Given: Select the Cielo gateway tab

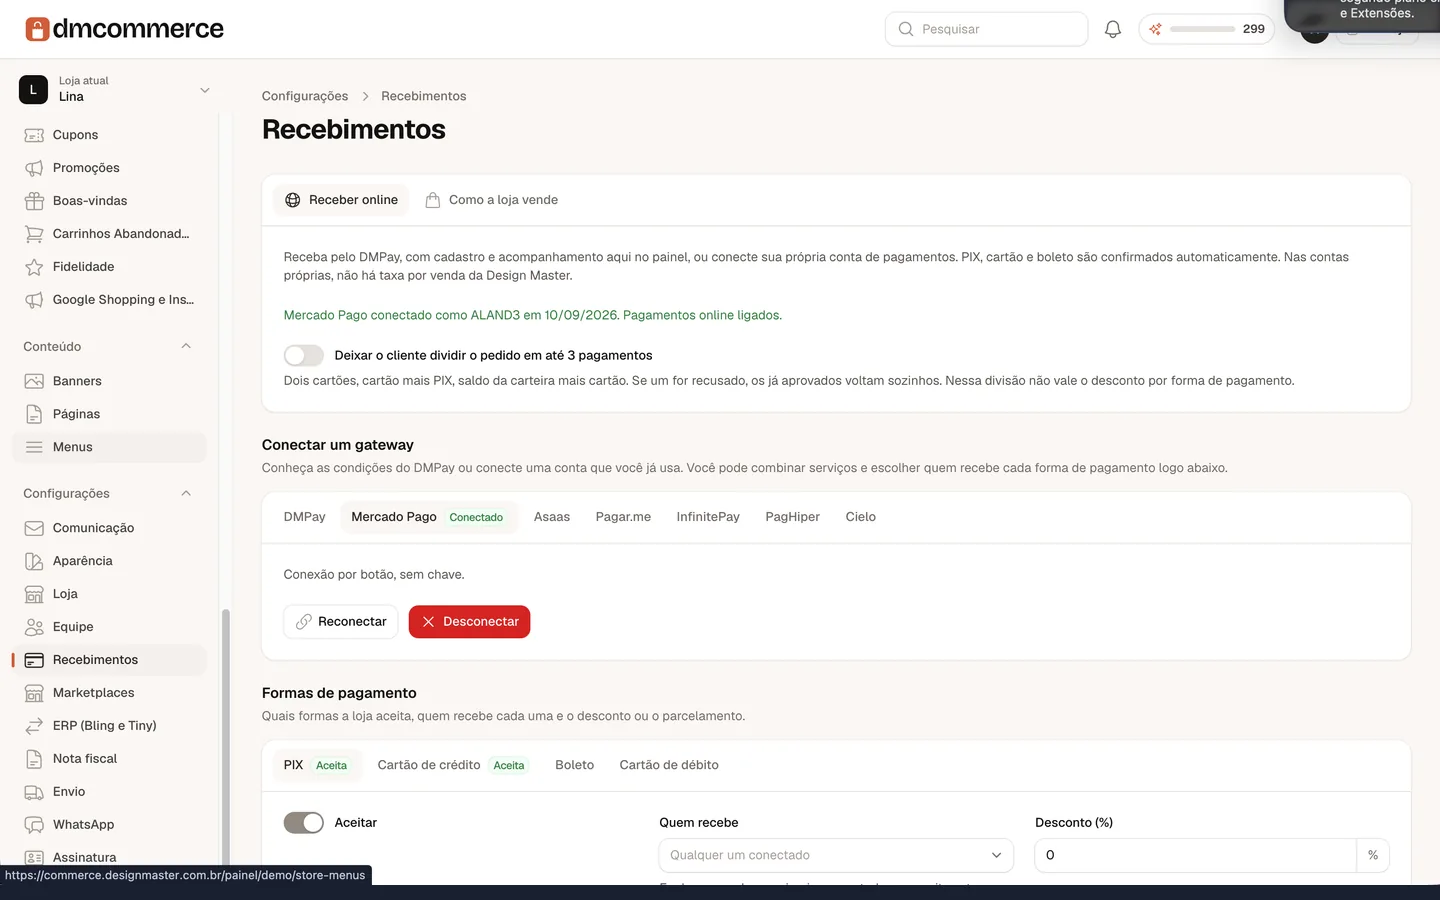Looking at the screenshot, I should coord(861,517).
